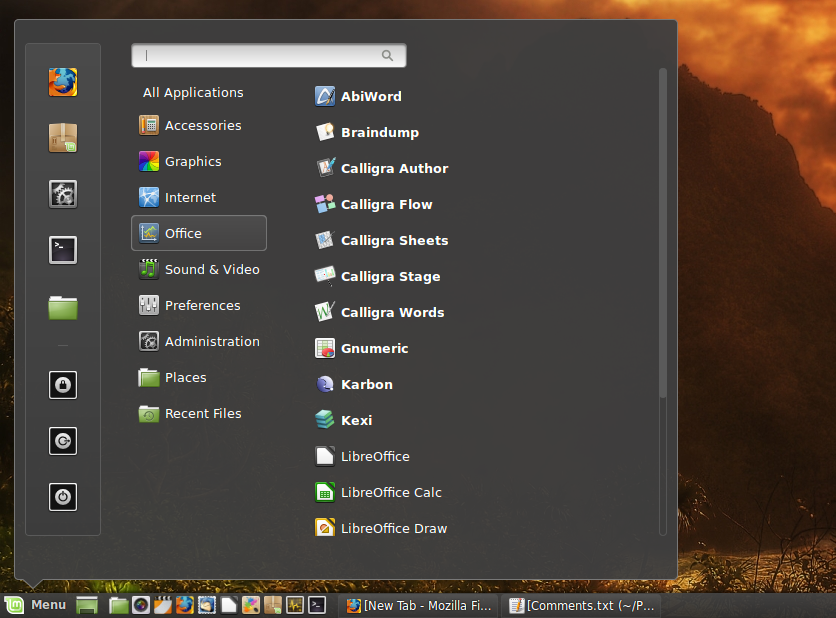Select the Office category
The height and width of the screenshot is (618, 836).
pyautogui.click(x=199, y=233)
